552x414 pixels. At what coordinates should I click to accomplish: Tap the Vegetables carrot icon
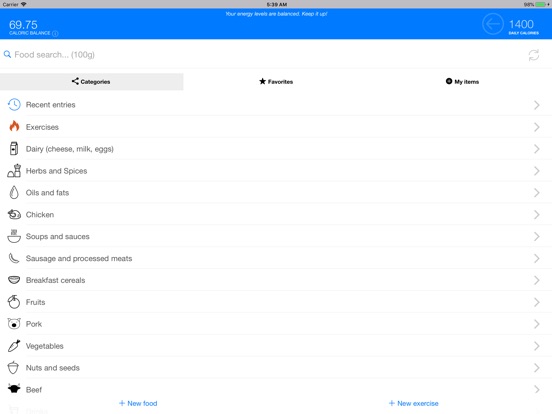(14, 346)
